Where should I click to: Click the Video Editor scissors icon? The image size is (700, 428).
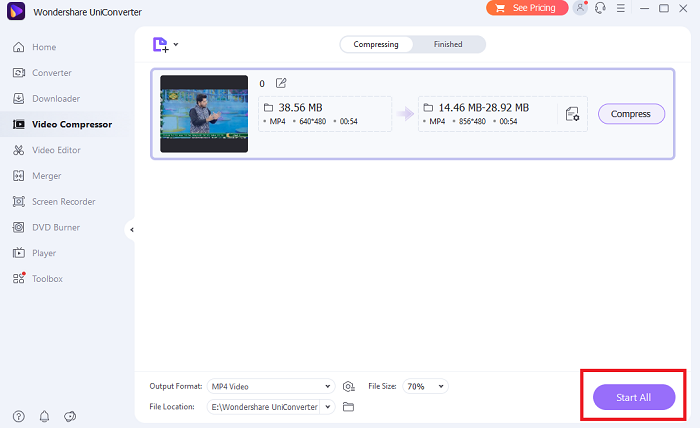tap(18, 150)
